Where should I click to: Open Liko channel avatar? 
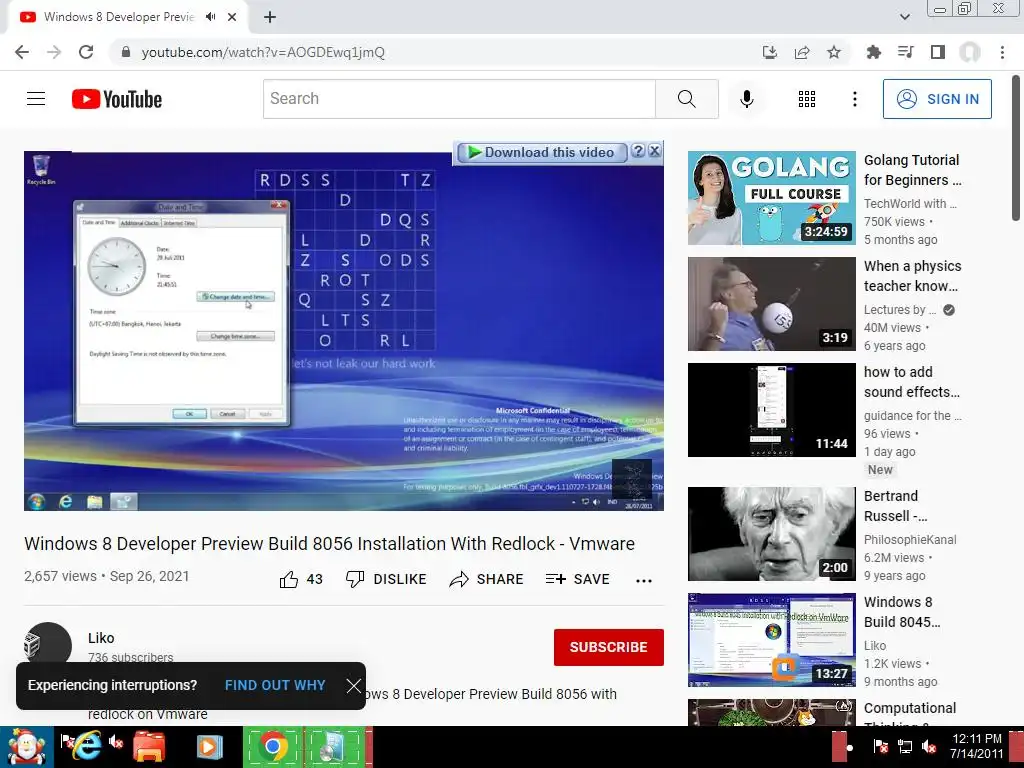[48, 645]
